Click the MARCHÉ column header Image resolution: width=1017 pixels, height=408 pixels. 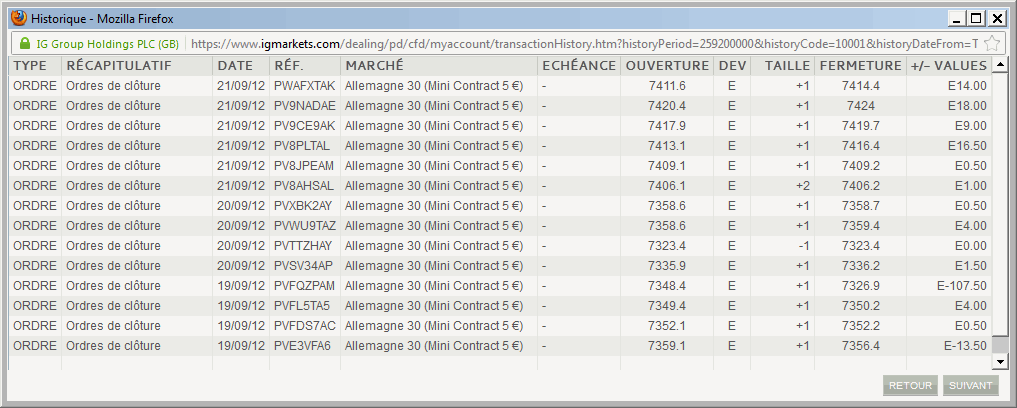(374, 66)
